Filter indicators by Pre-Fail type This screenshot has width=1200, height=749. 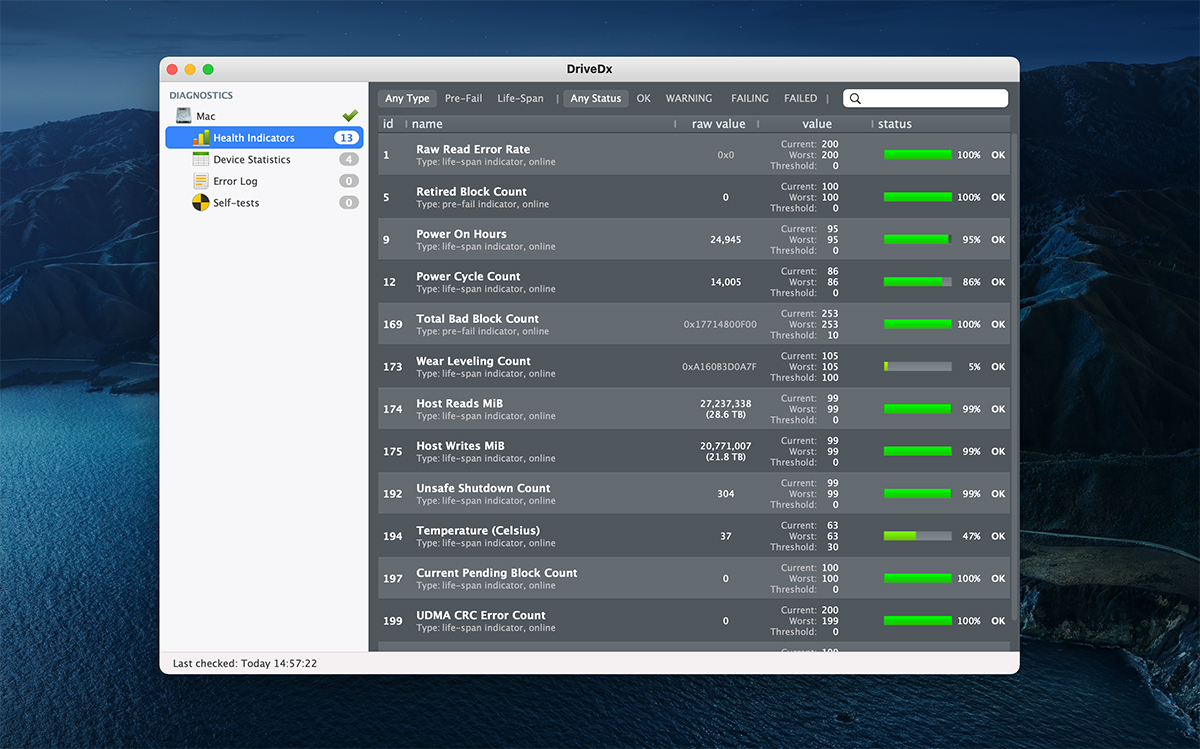(x=464, y=98)
